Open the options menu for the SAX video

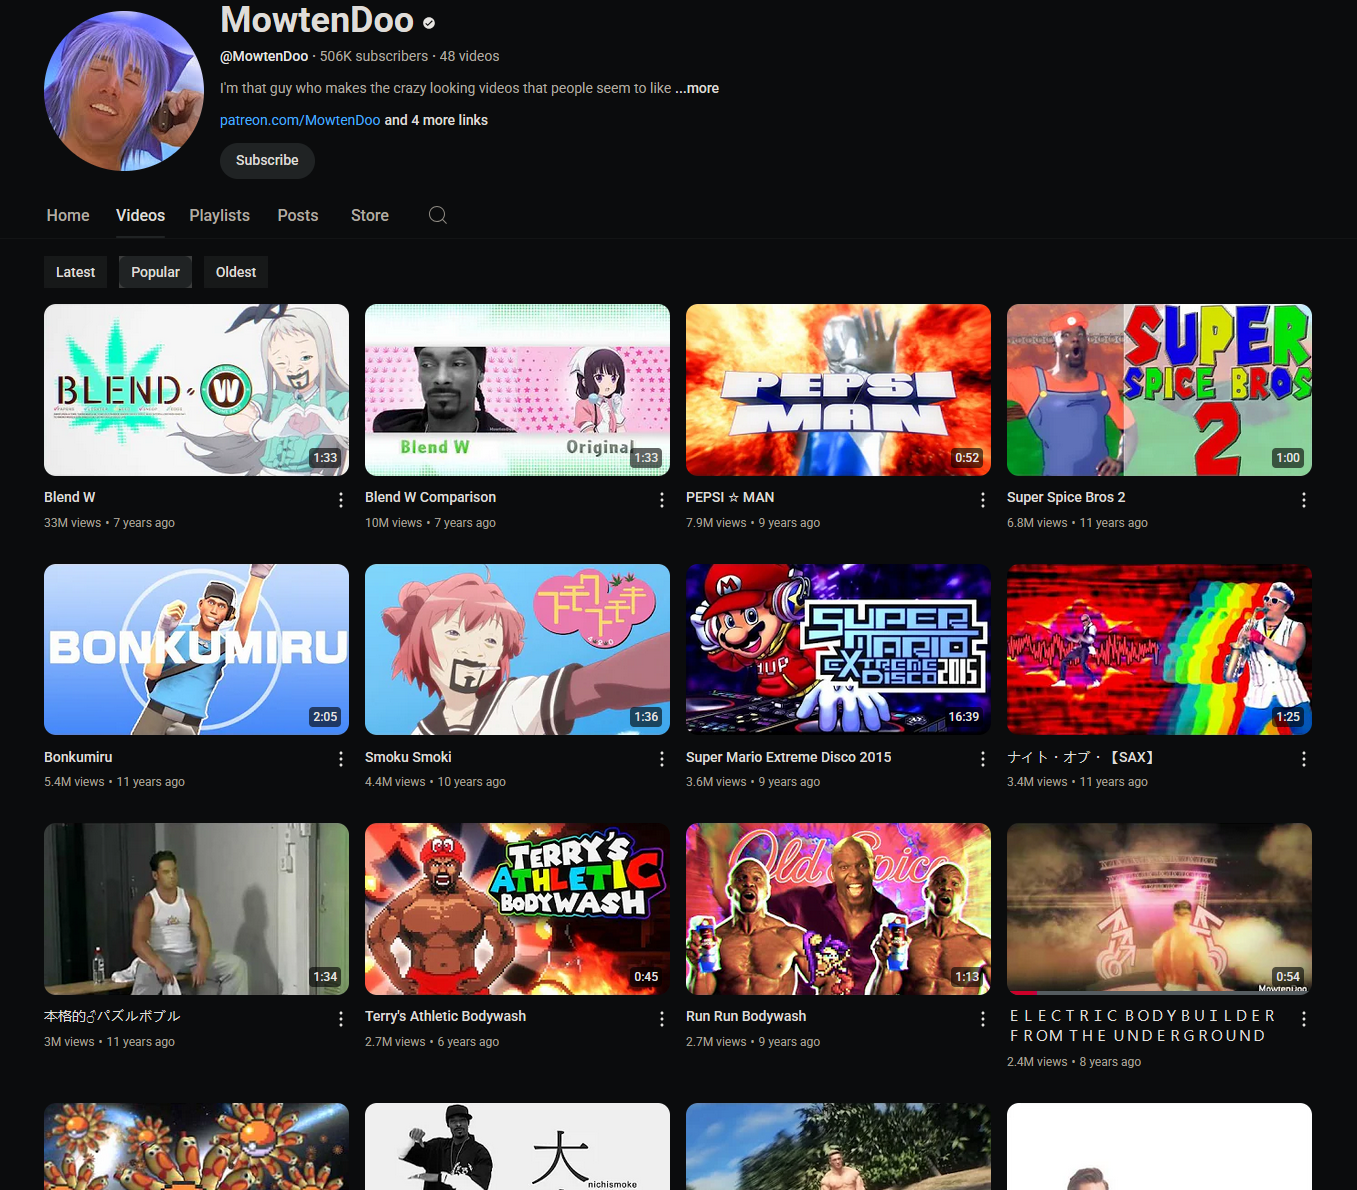tap(1304, 759)
